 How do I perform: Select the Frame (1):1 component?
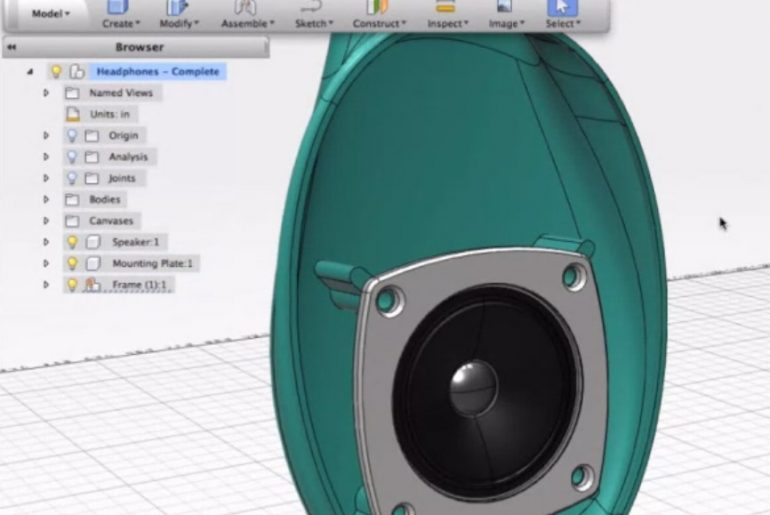coord(140,285)
